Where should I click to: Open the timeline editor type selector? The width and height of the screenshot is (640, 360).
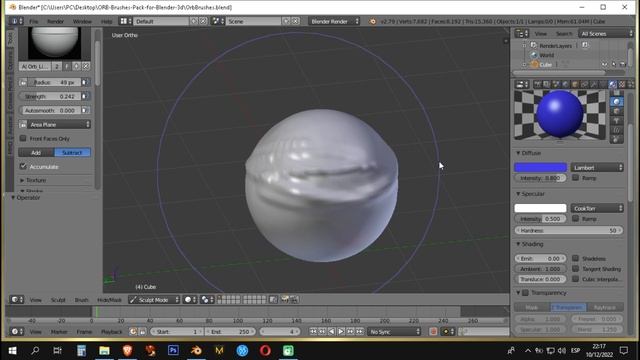(17, 331)
